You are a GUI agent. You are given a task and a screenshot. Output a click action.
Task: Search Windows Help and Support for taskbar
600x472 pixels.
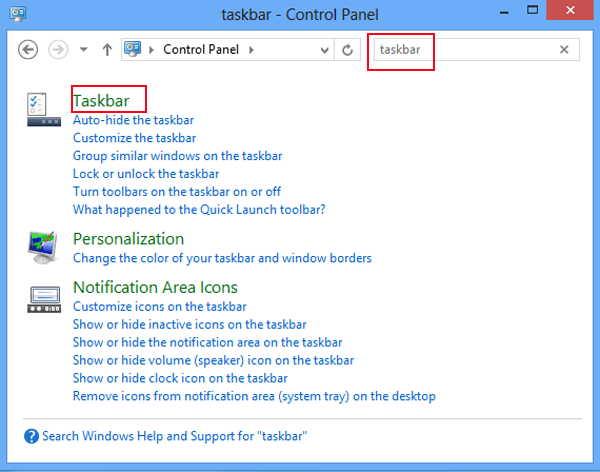174,436
